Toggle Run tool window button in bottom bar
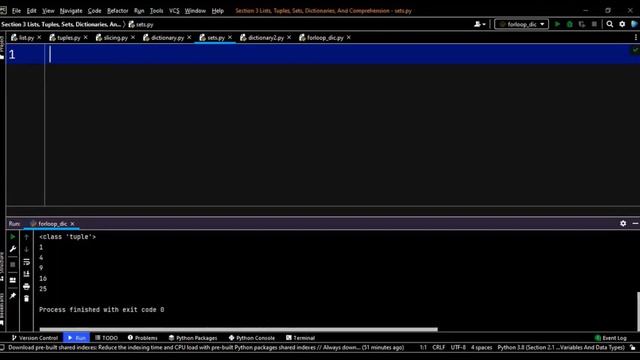The height and width of the screenshot is (360, 640). click(x=76, y=338)
